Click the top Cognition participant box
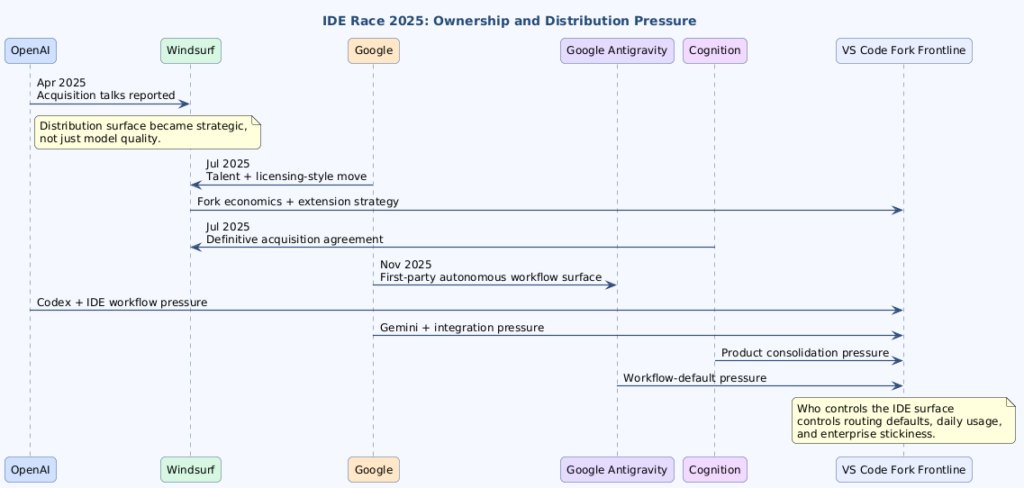This screenshot has height=488, width=1024. pos(714,50)
